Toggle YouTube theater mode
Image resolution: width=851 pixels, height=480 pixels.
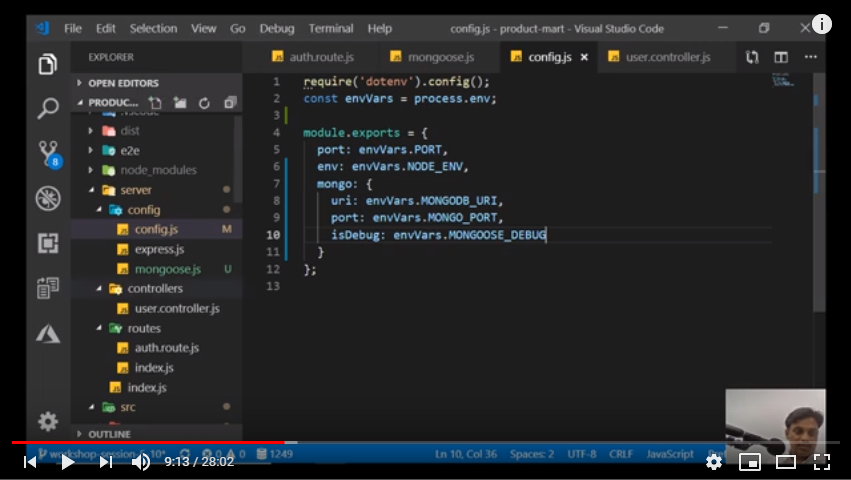click(x=786, y=462)
